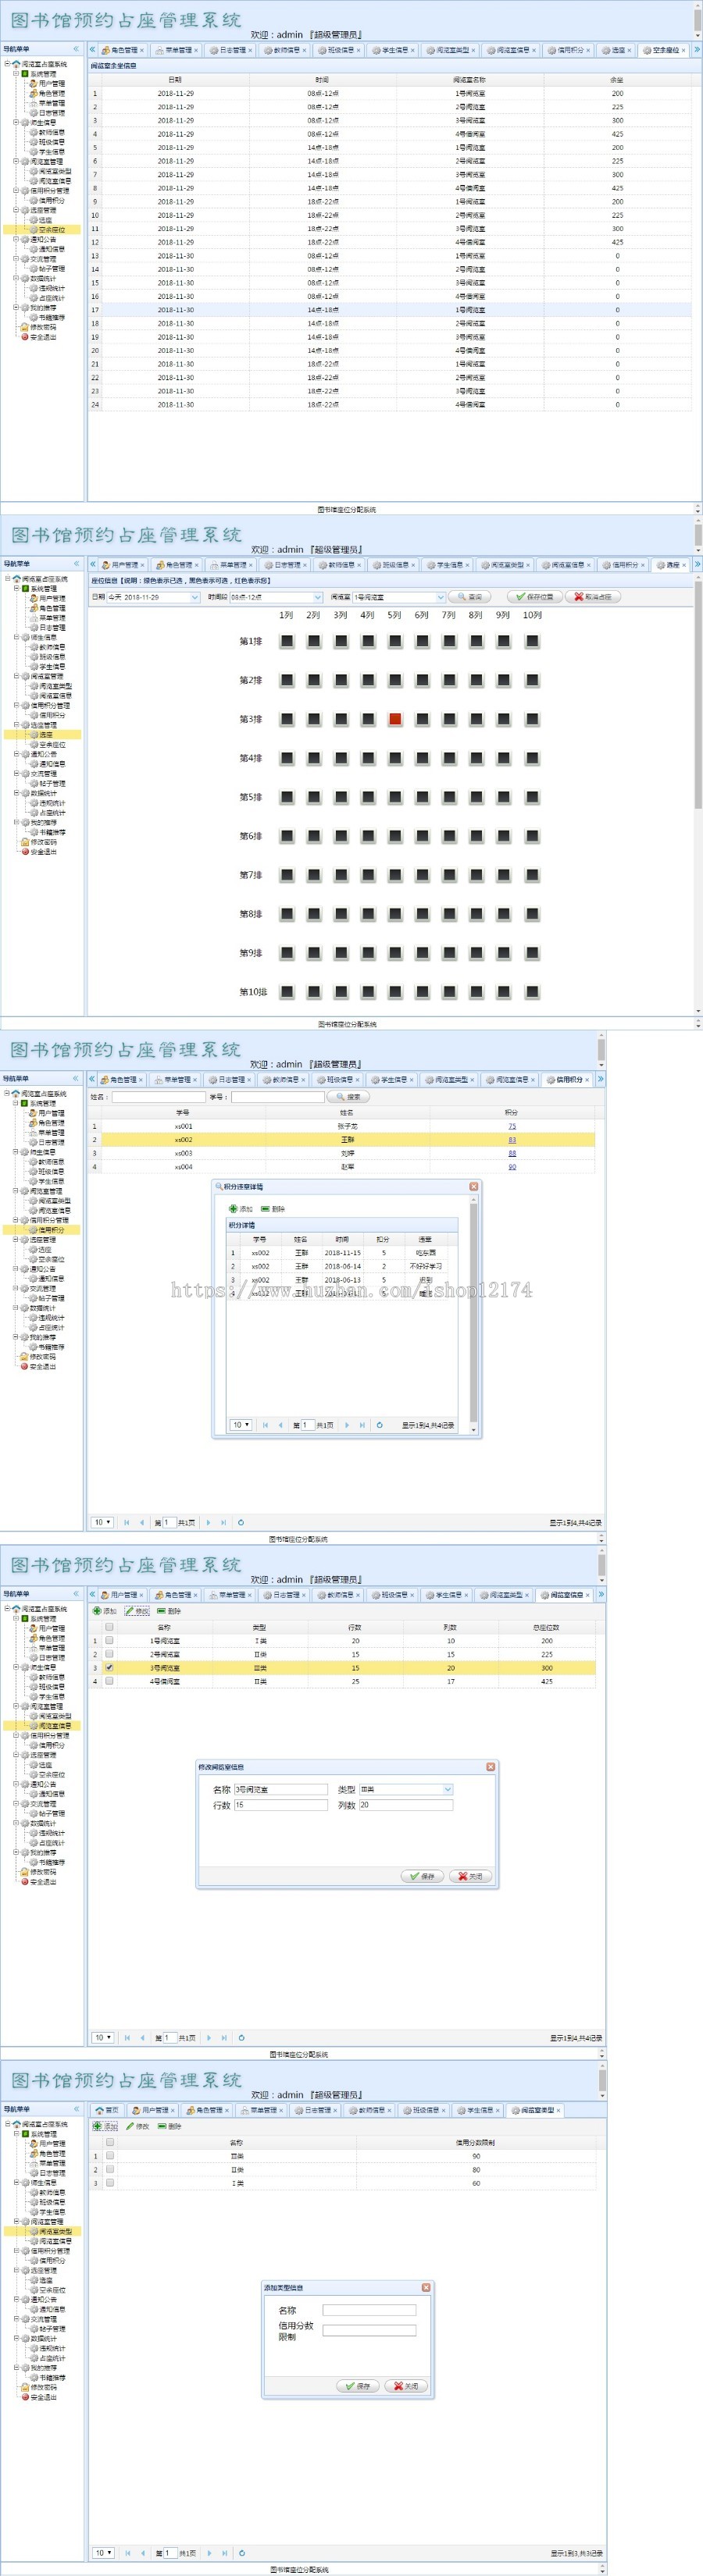Click 关闭 in the 修改阅览室信息 dialog
The image size is (703, 2576).
tap(471, 1877)
